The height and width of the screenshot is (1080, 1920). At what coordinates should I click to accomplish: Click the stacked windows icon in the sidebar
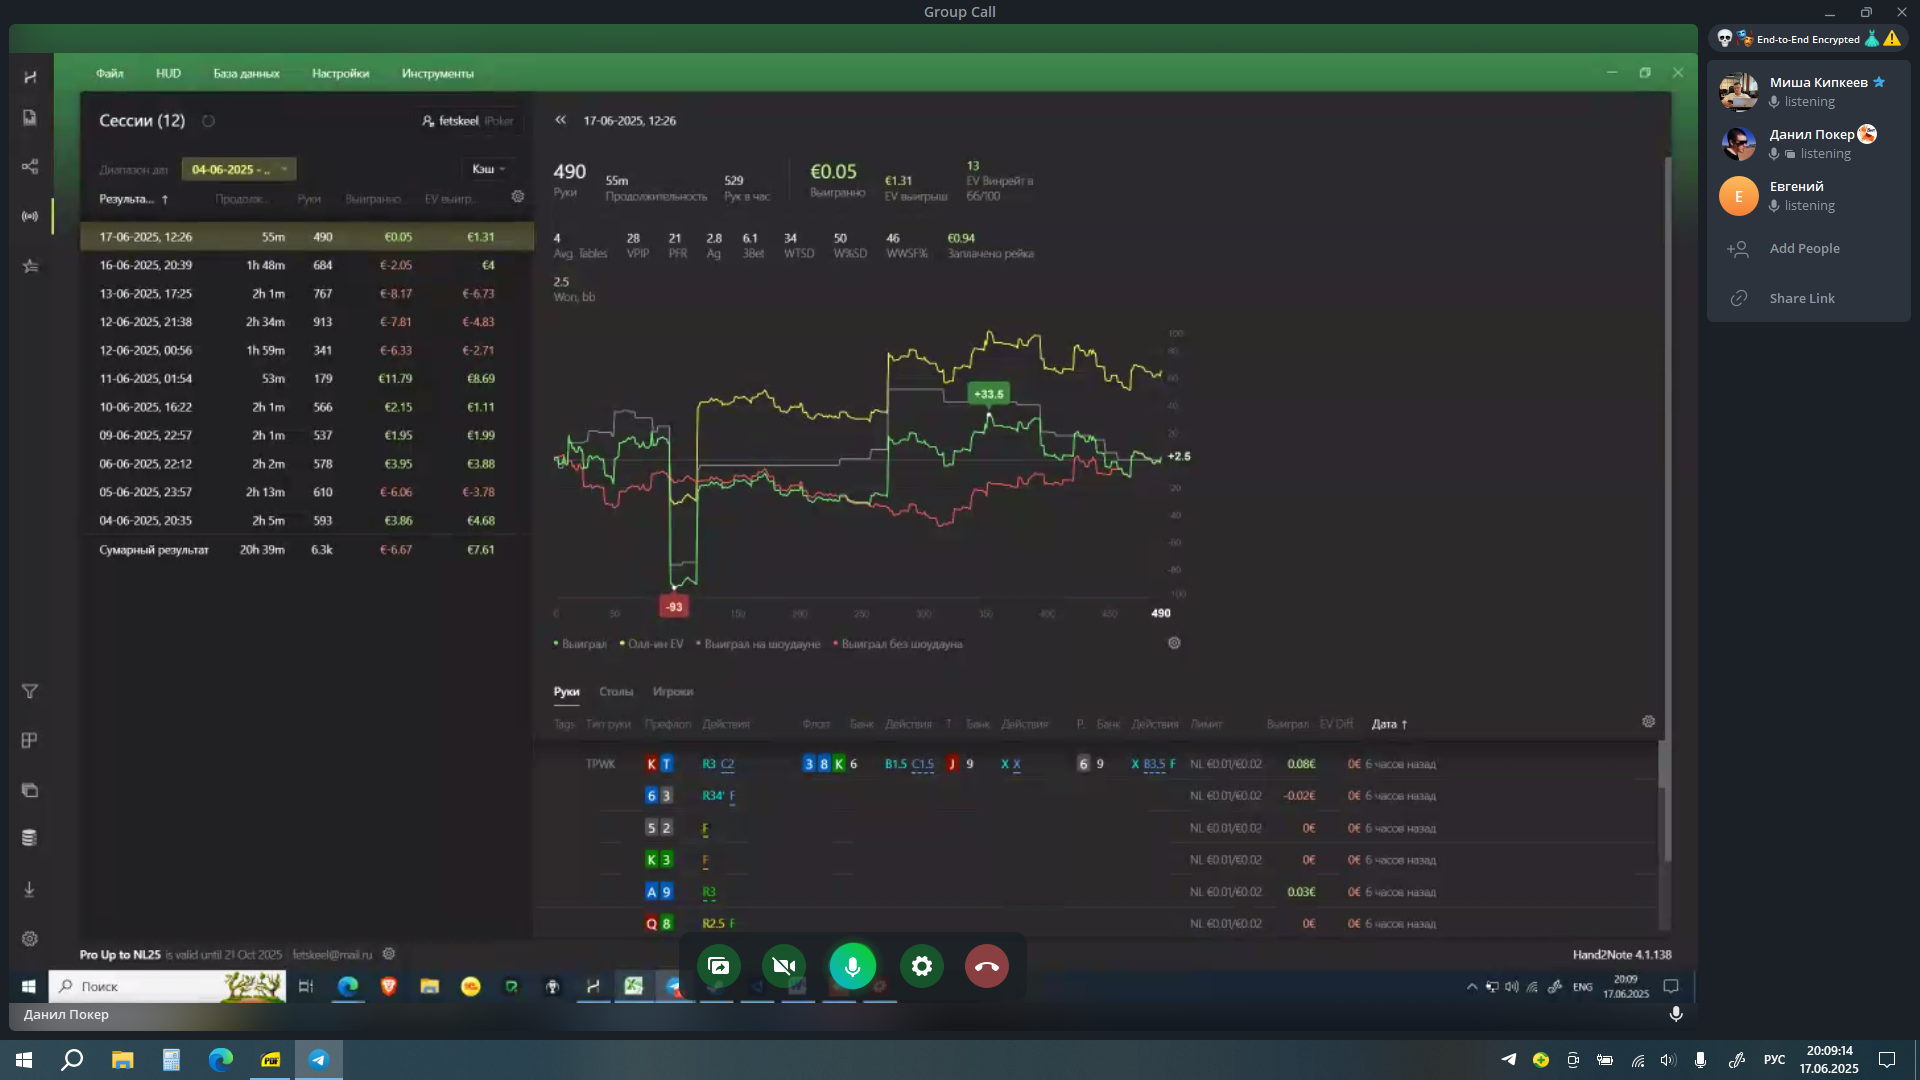[x=30, y=790]
